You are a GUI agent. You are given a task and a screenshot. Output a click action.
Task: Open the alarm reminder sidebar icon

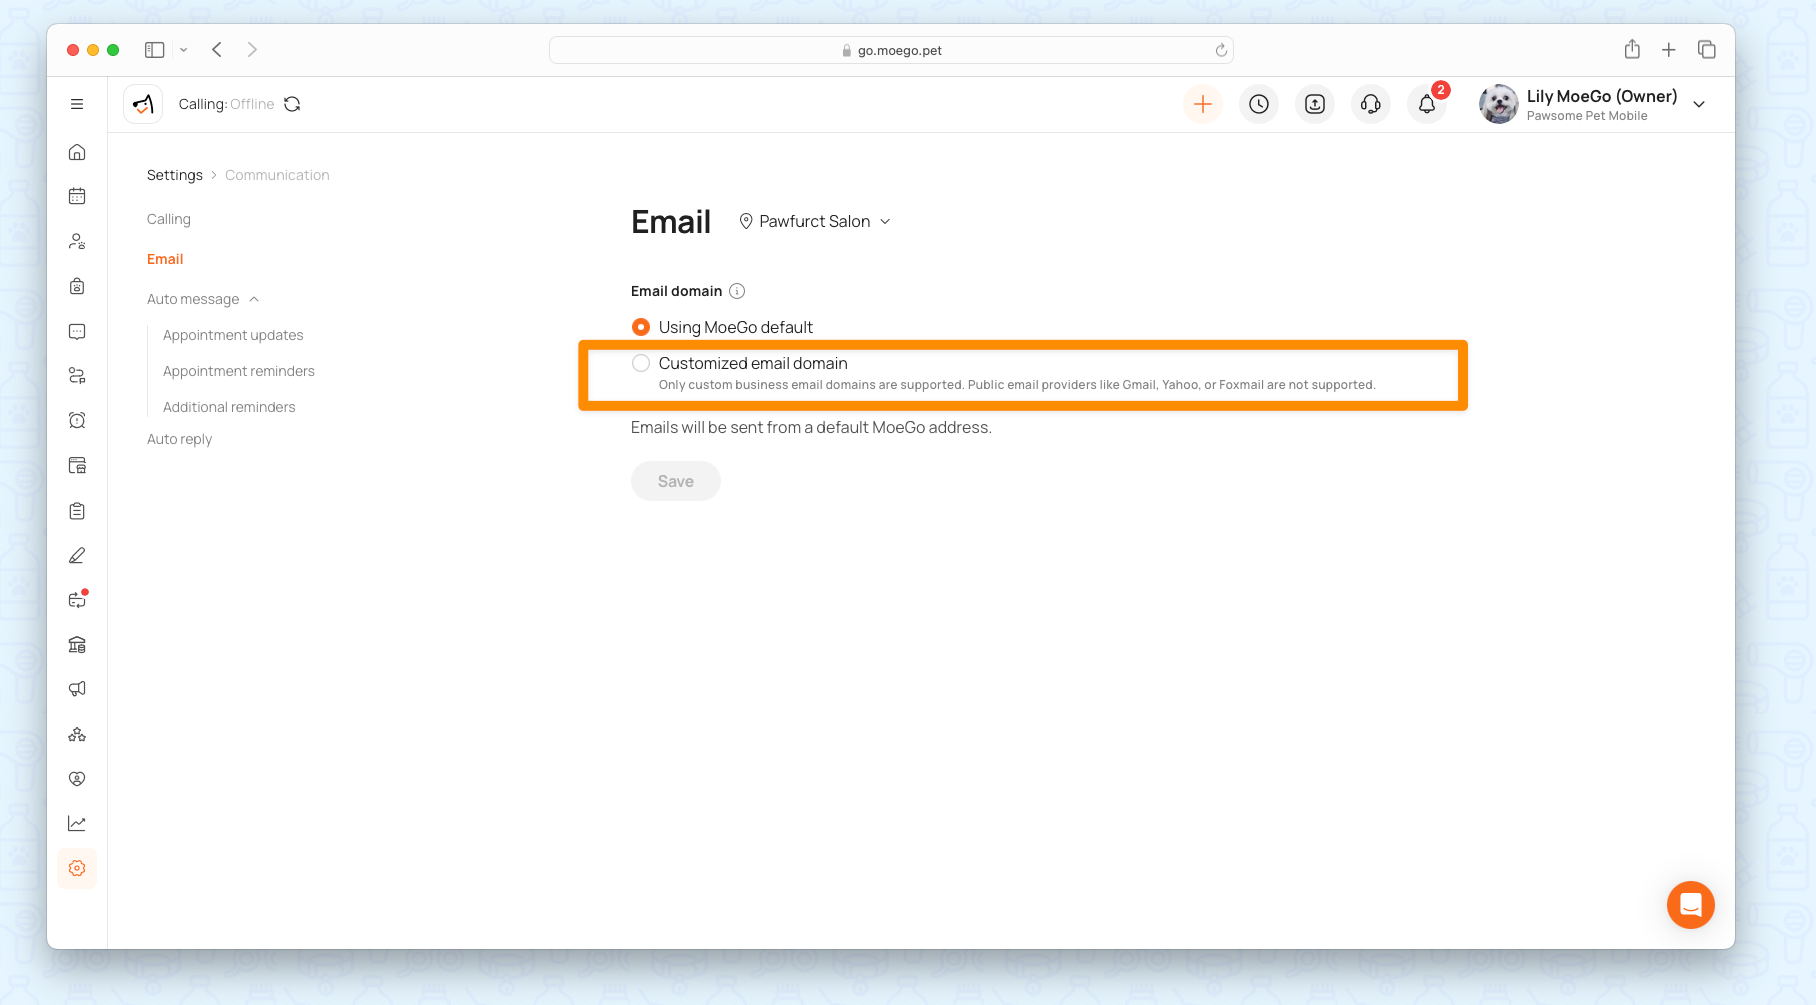(x=77, y=420)
